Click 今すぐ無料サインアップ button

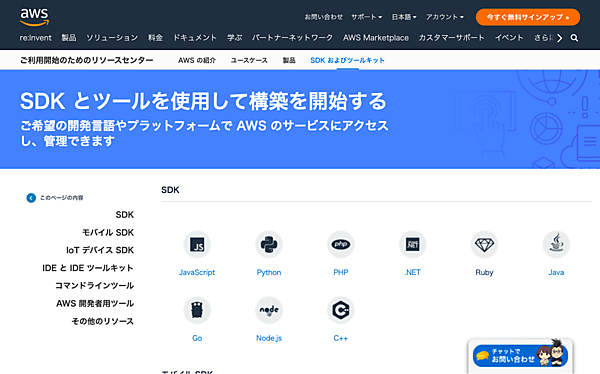(x=528, y=17)
